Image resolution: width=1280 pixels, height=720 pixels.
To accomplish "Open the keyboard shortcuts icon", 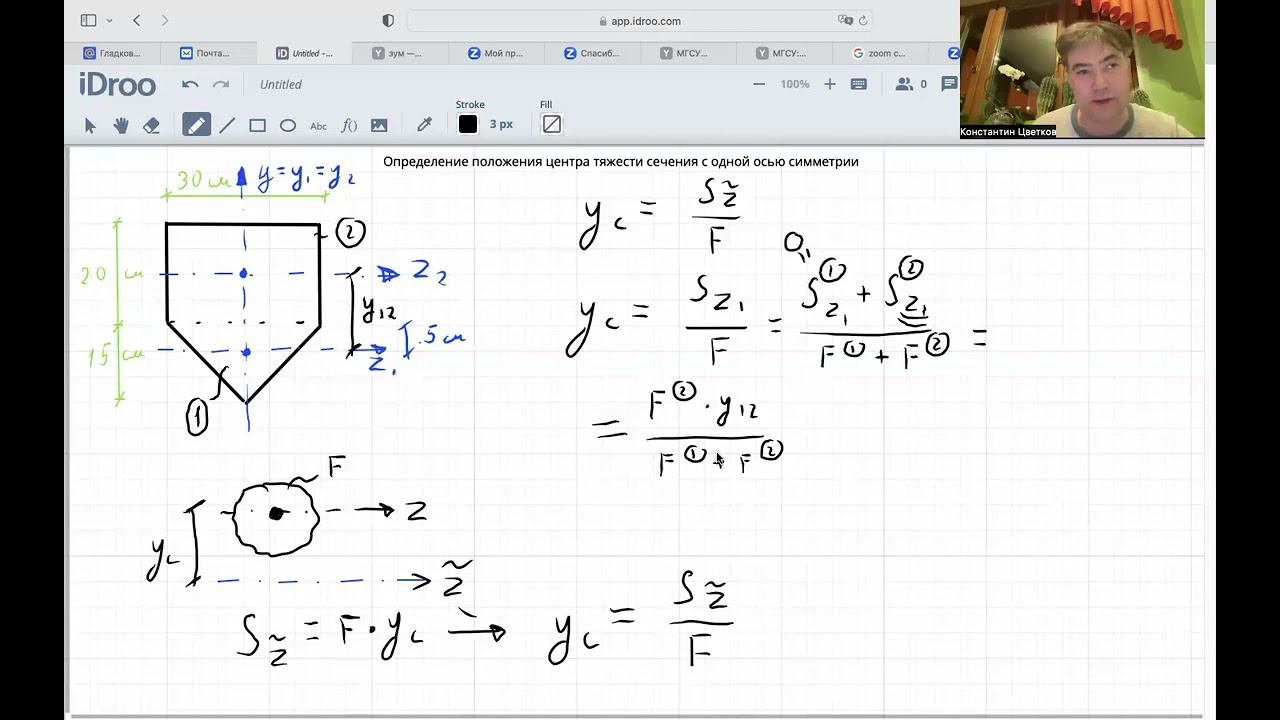I will tap(858, 84).
